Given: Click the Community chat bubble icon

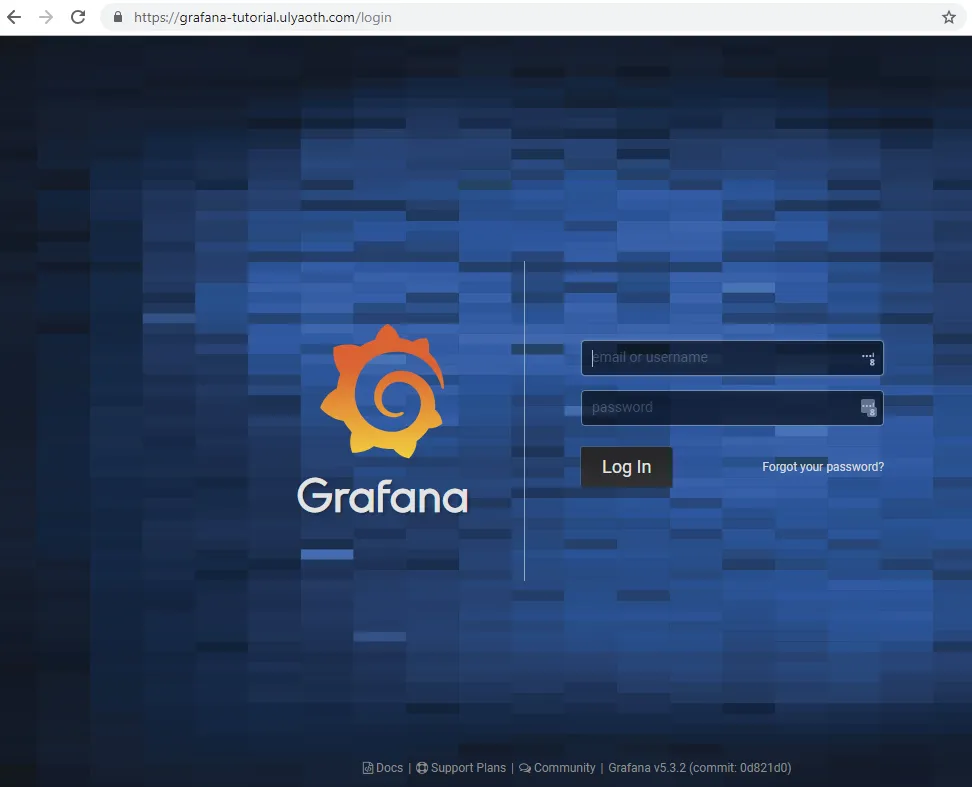Looking at the screenshot, I should (x=525, y=768).
